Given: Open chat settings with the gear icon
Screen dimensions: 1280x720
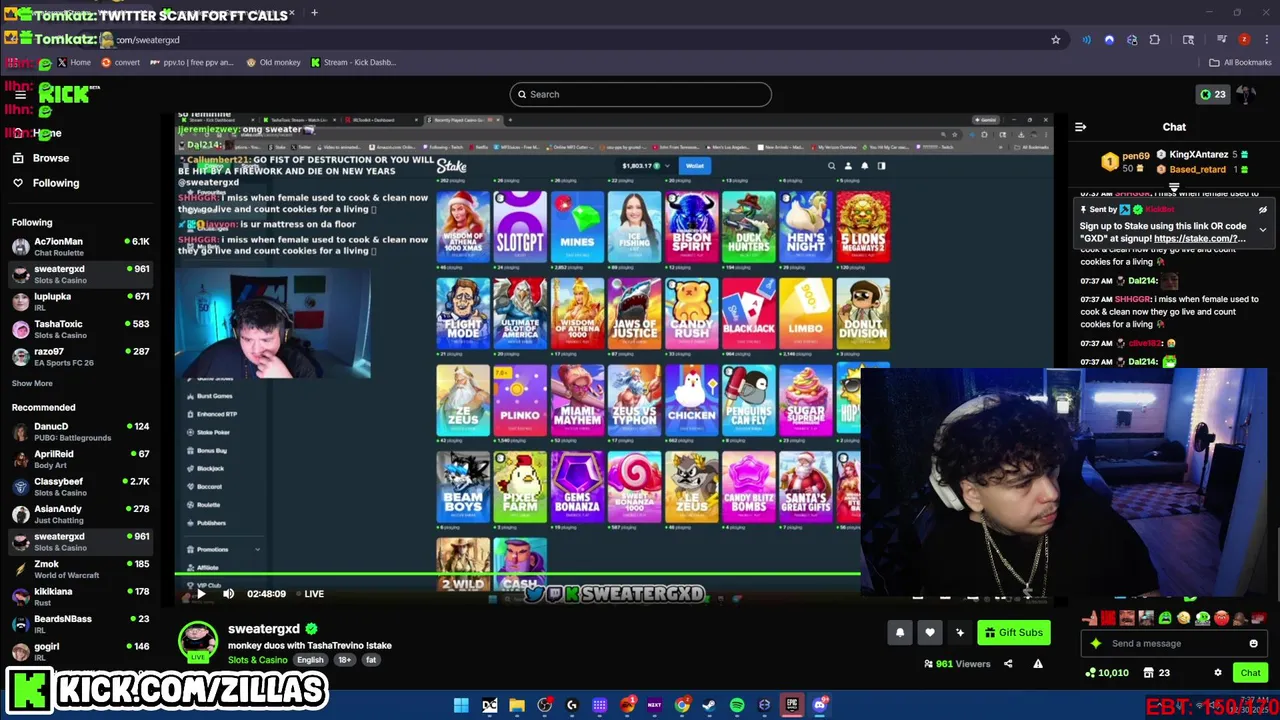Looking at the screenshot, I should (x=1217, y=673).
